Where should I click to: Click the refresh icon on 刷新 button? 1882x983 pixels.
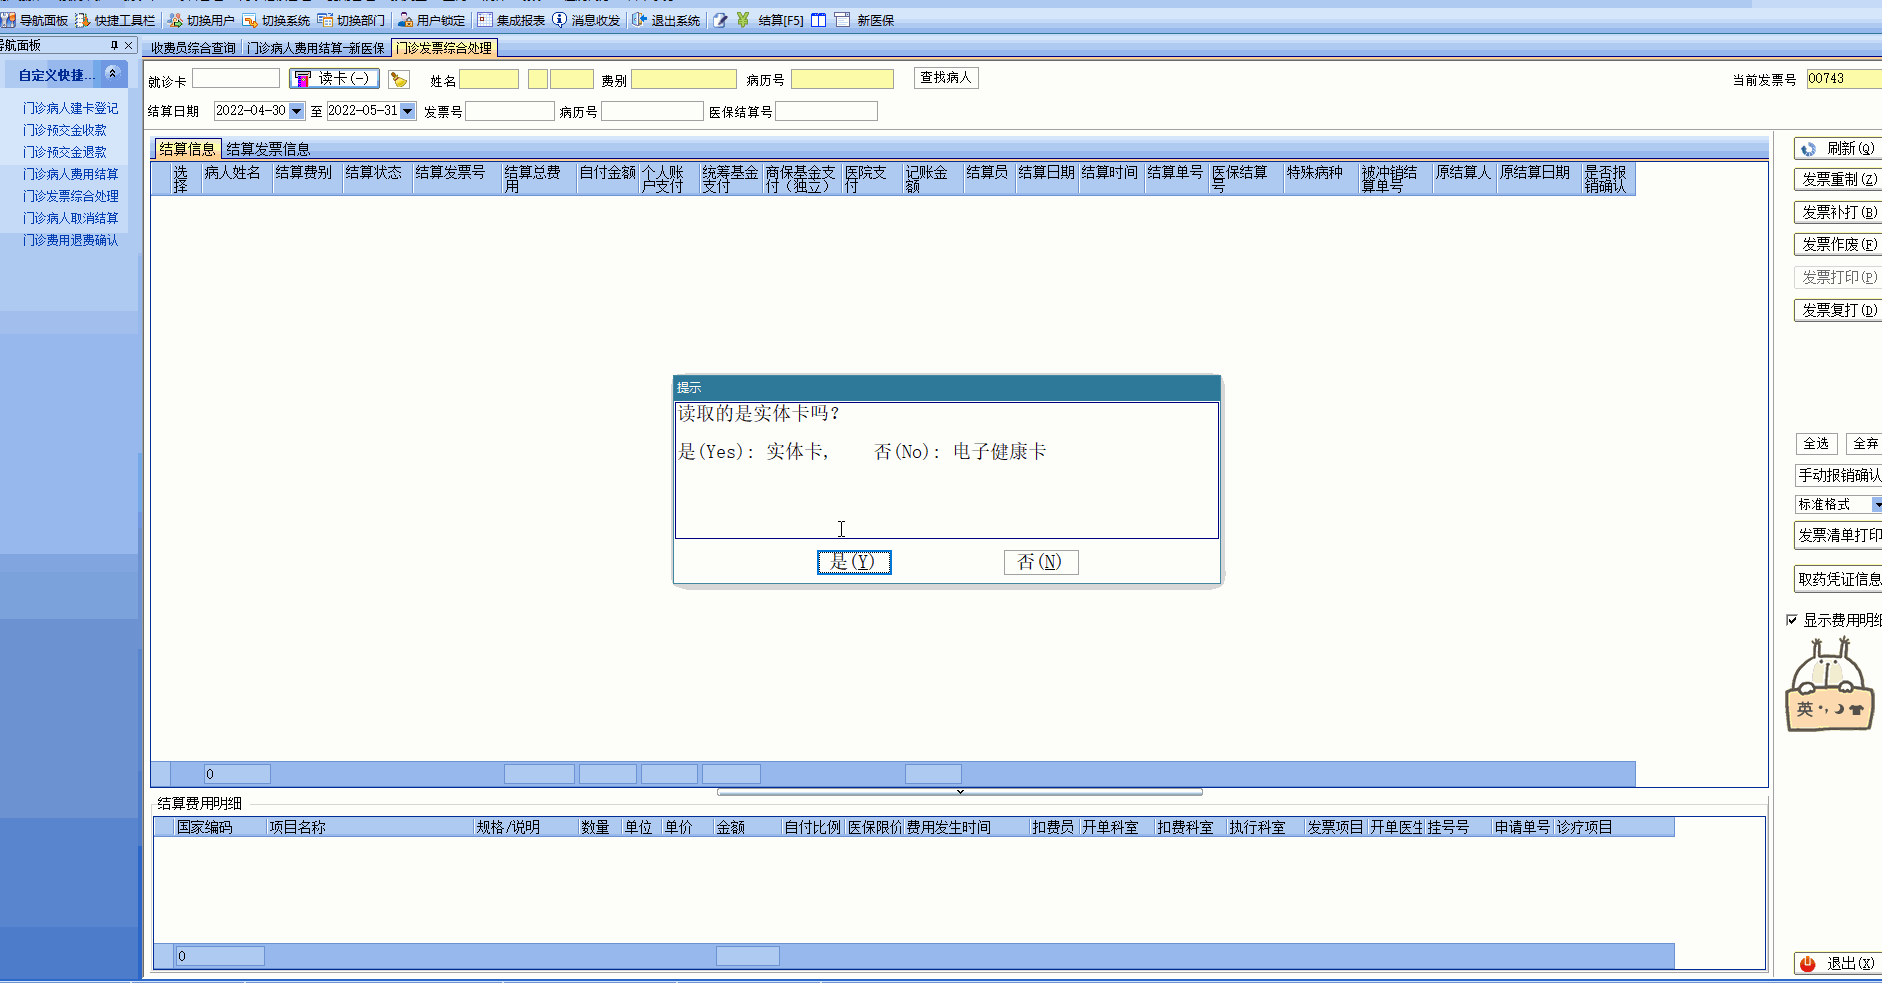click(1808, 149)
